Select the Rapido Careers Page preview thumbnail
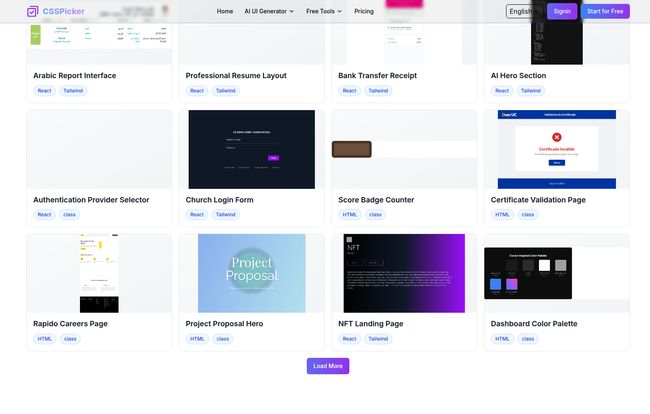650x414 pixels. [99, 273]
